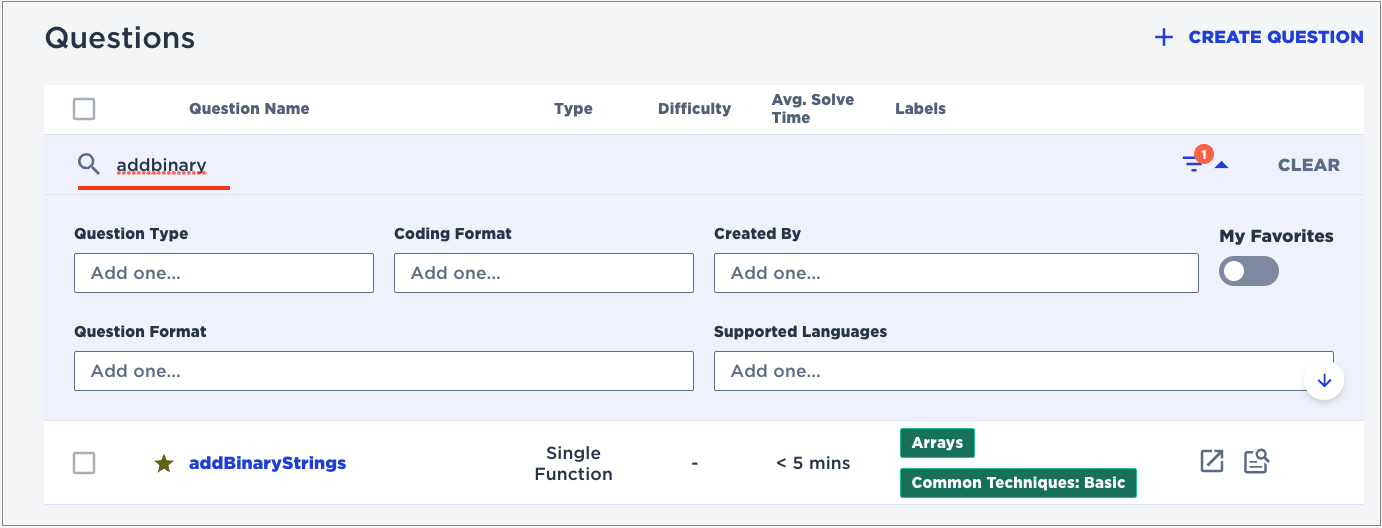Click the round scroll-down arrow button
Viewport: 1382px width, 528px height.
[x=1324, y=381]
